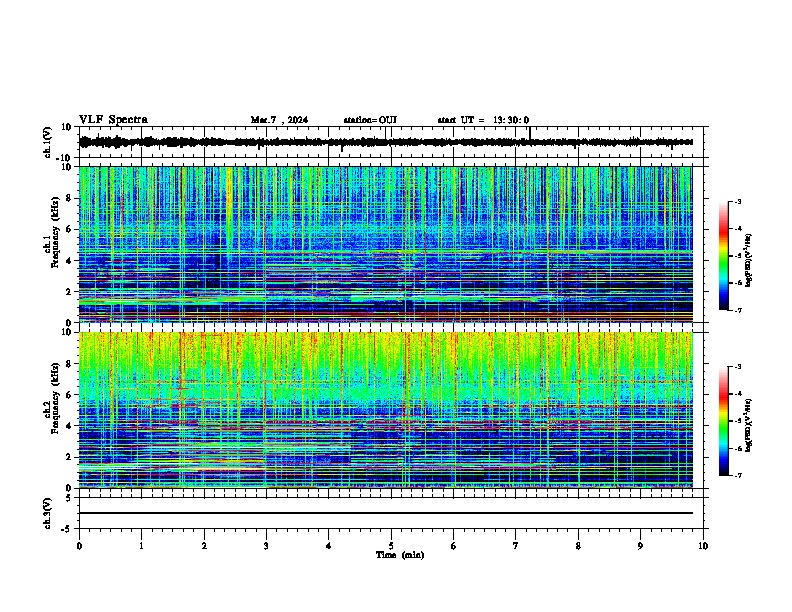The image size is (792, 612).
Task: Click time axis tick label "6"
Action: (x=454, y=546)
